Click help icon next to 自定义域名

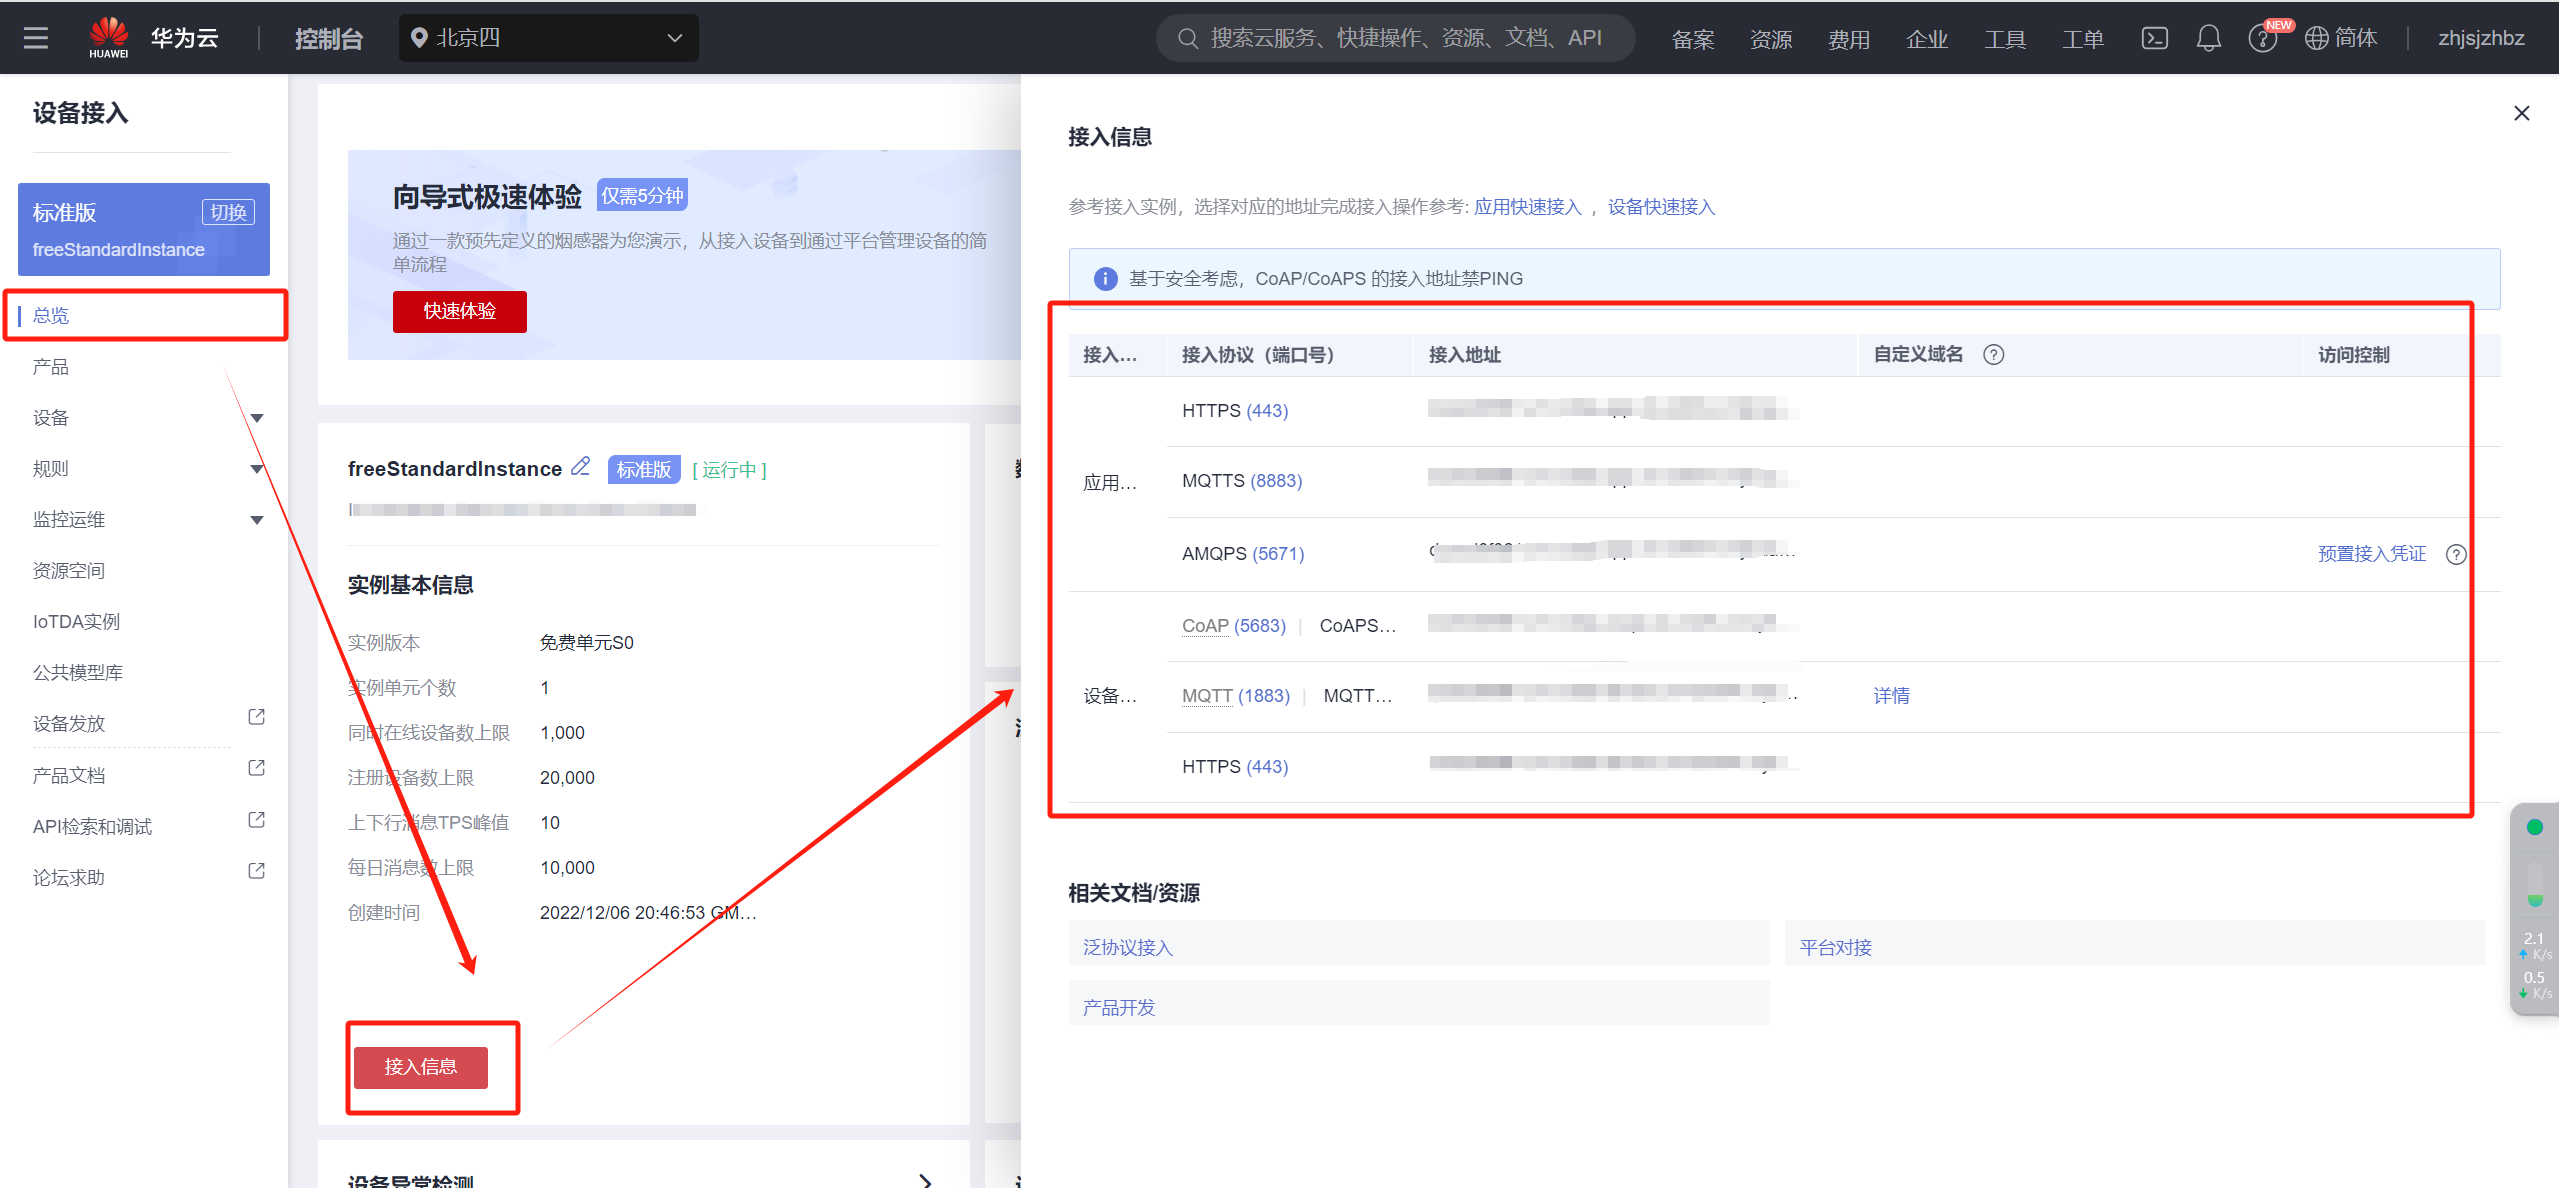(x=1993, y=355)
